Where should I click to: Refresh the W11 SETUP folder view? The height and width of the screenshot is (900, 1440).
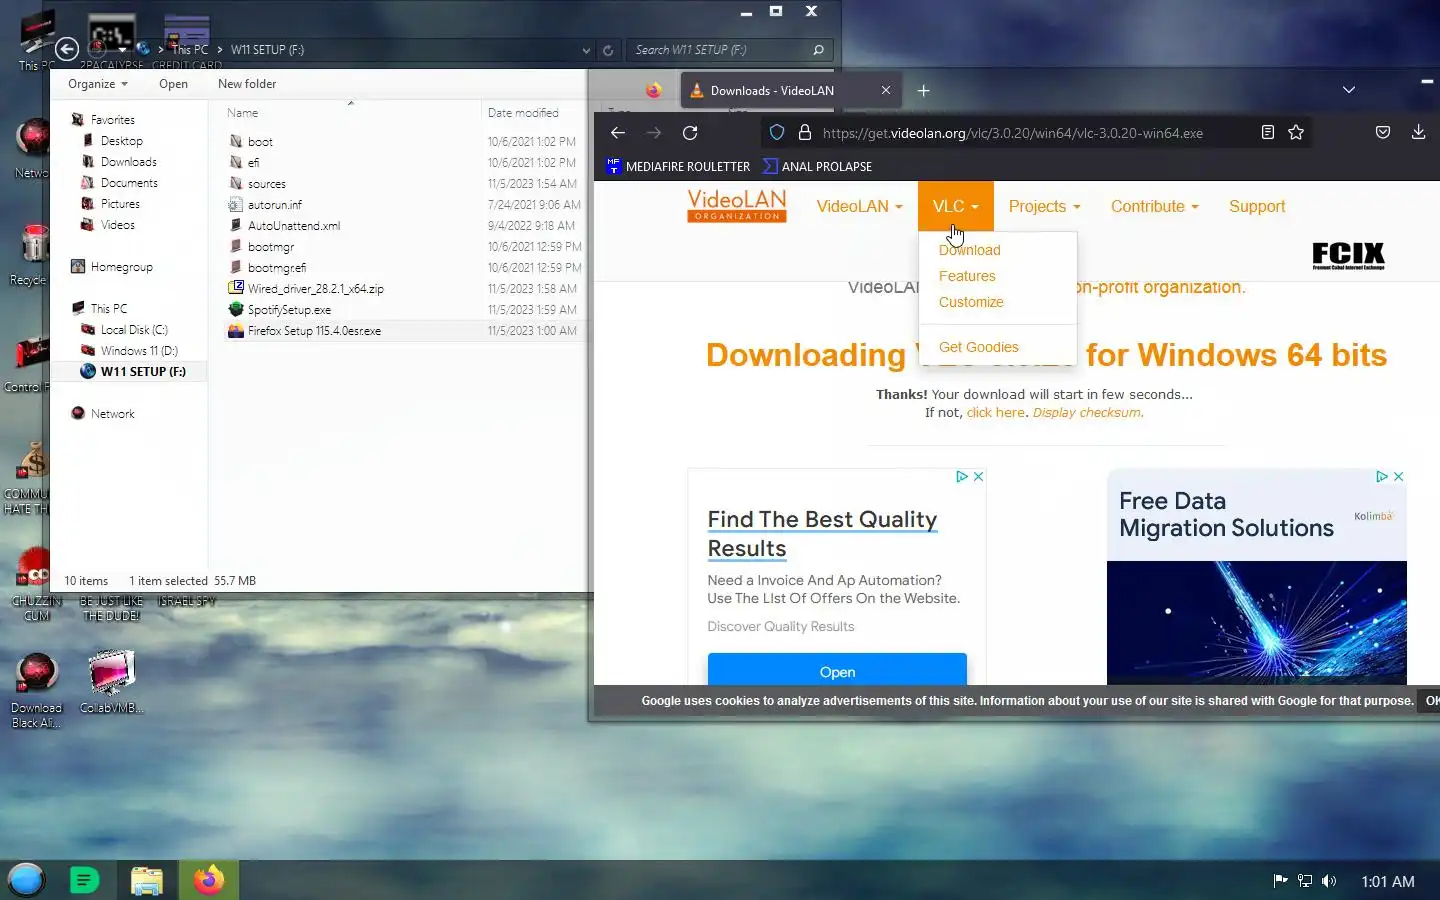pos(608,50)
